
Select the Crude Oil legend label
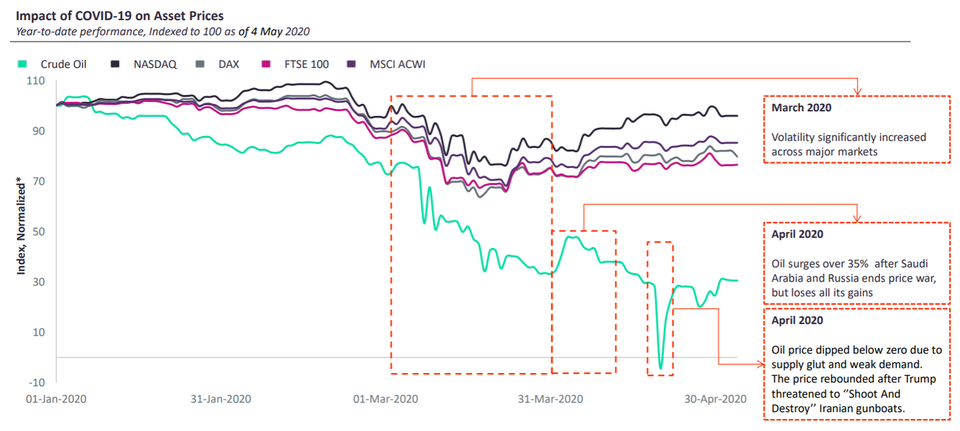click(65, 64)
